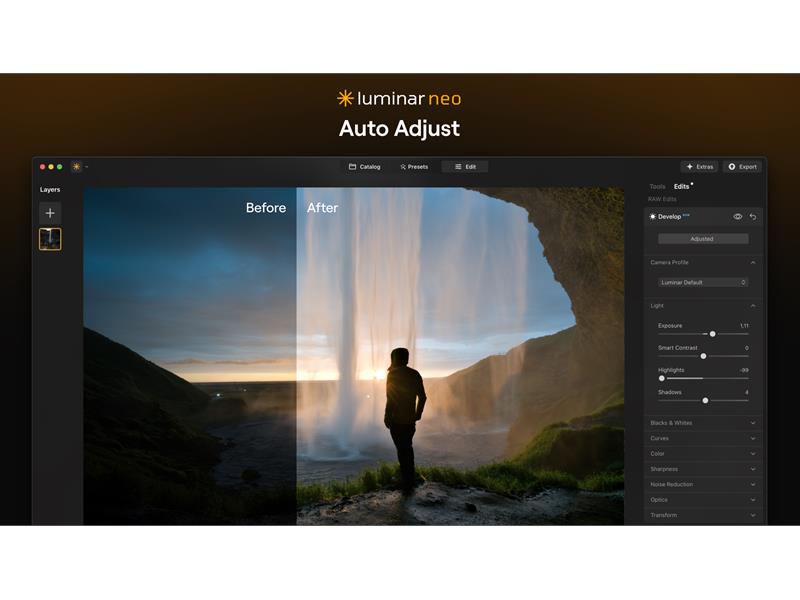
Task: Click the Exposure value 1.11
Action: tap(744, 326)
